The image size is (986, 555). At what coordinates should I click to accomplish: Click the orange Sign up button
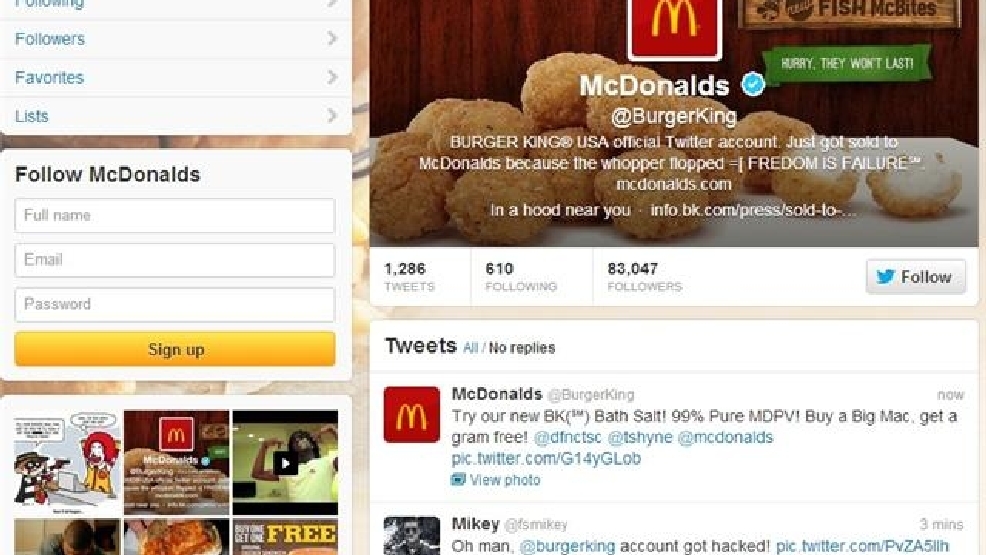pos(175,349)
